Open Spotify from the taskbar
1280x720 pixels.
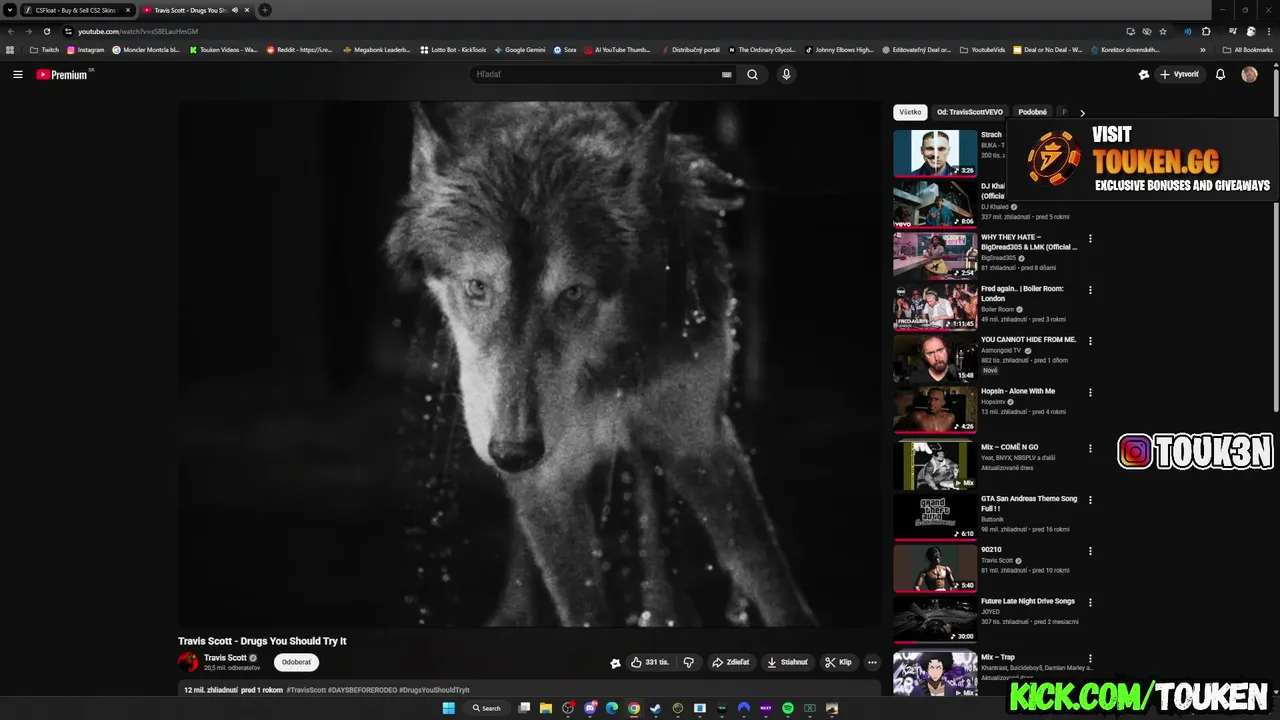pyautogui.click(x=788, y=708)
